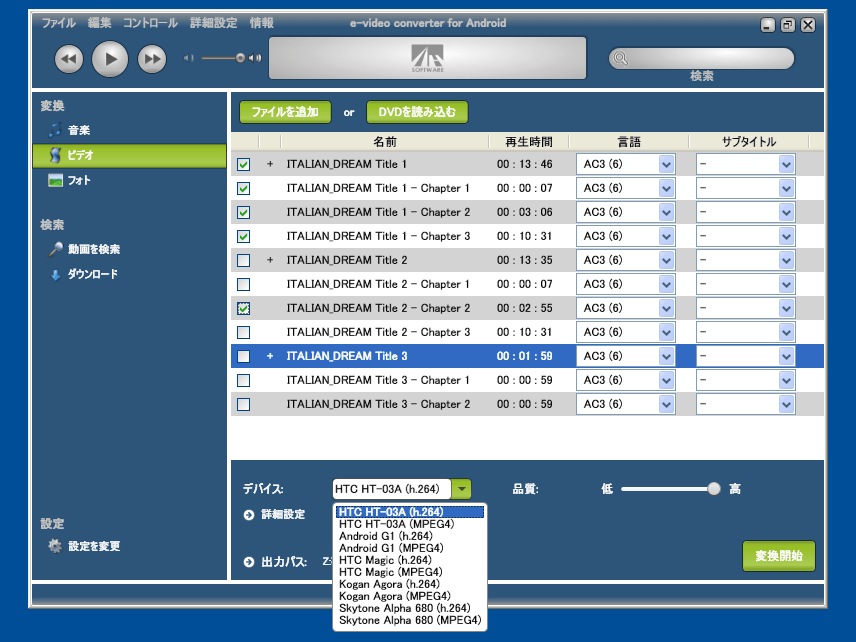Choose Android G1 (h.264) from list

click(x=385, y=536)
